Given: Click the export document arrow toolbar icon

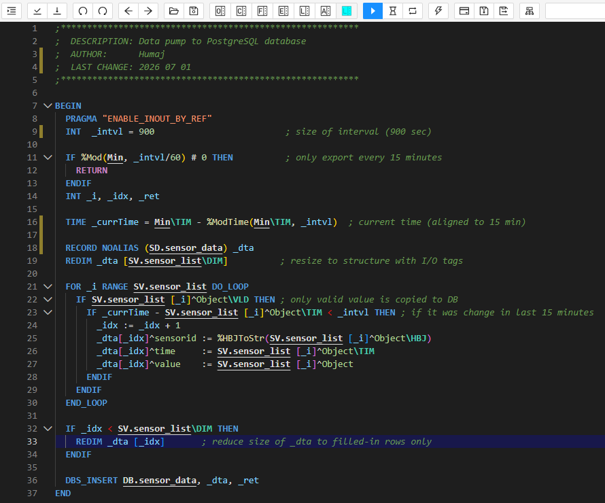Looking at the screenshot, I should (504, 11).
